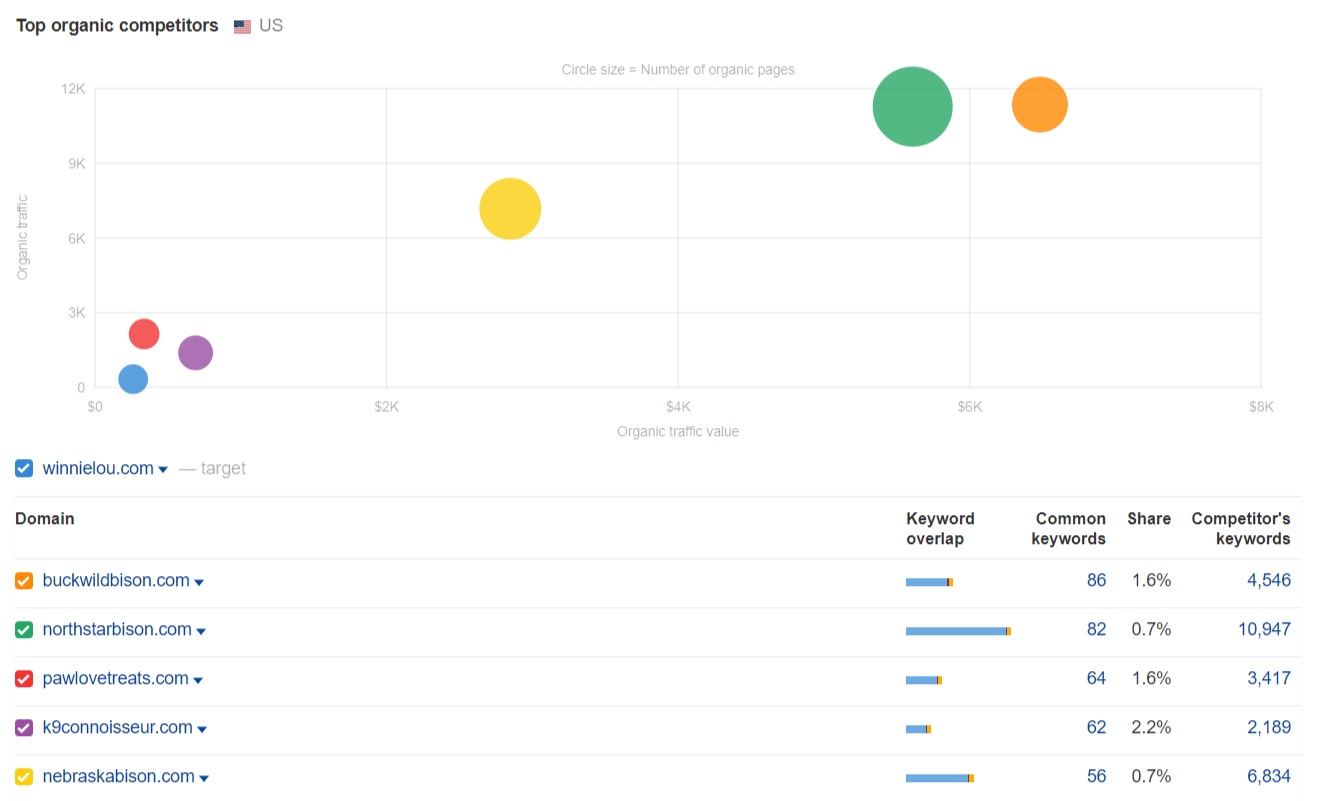Disable the pawlovetreats.com red checkbox

click(24, 679)
